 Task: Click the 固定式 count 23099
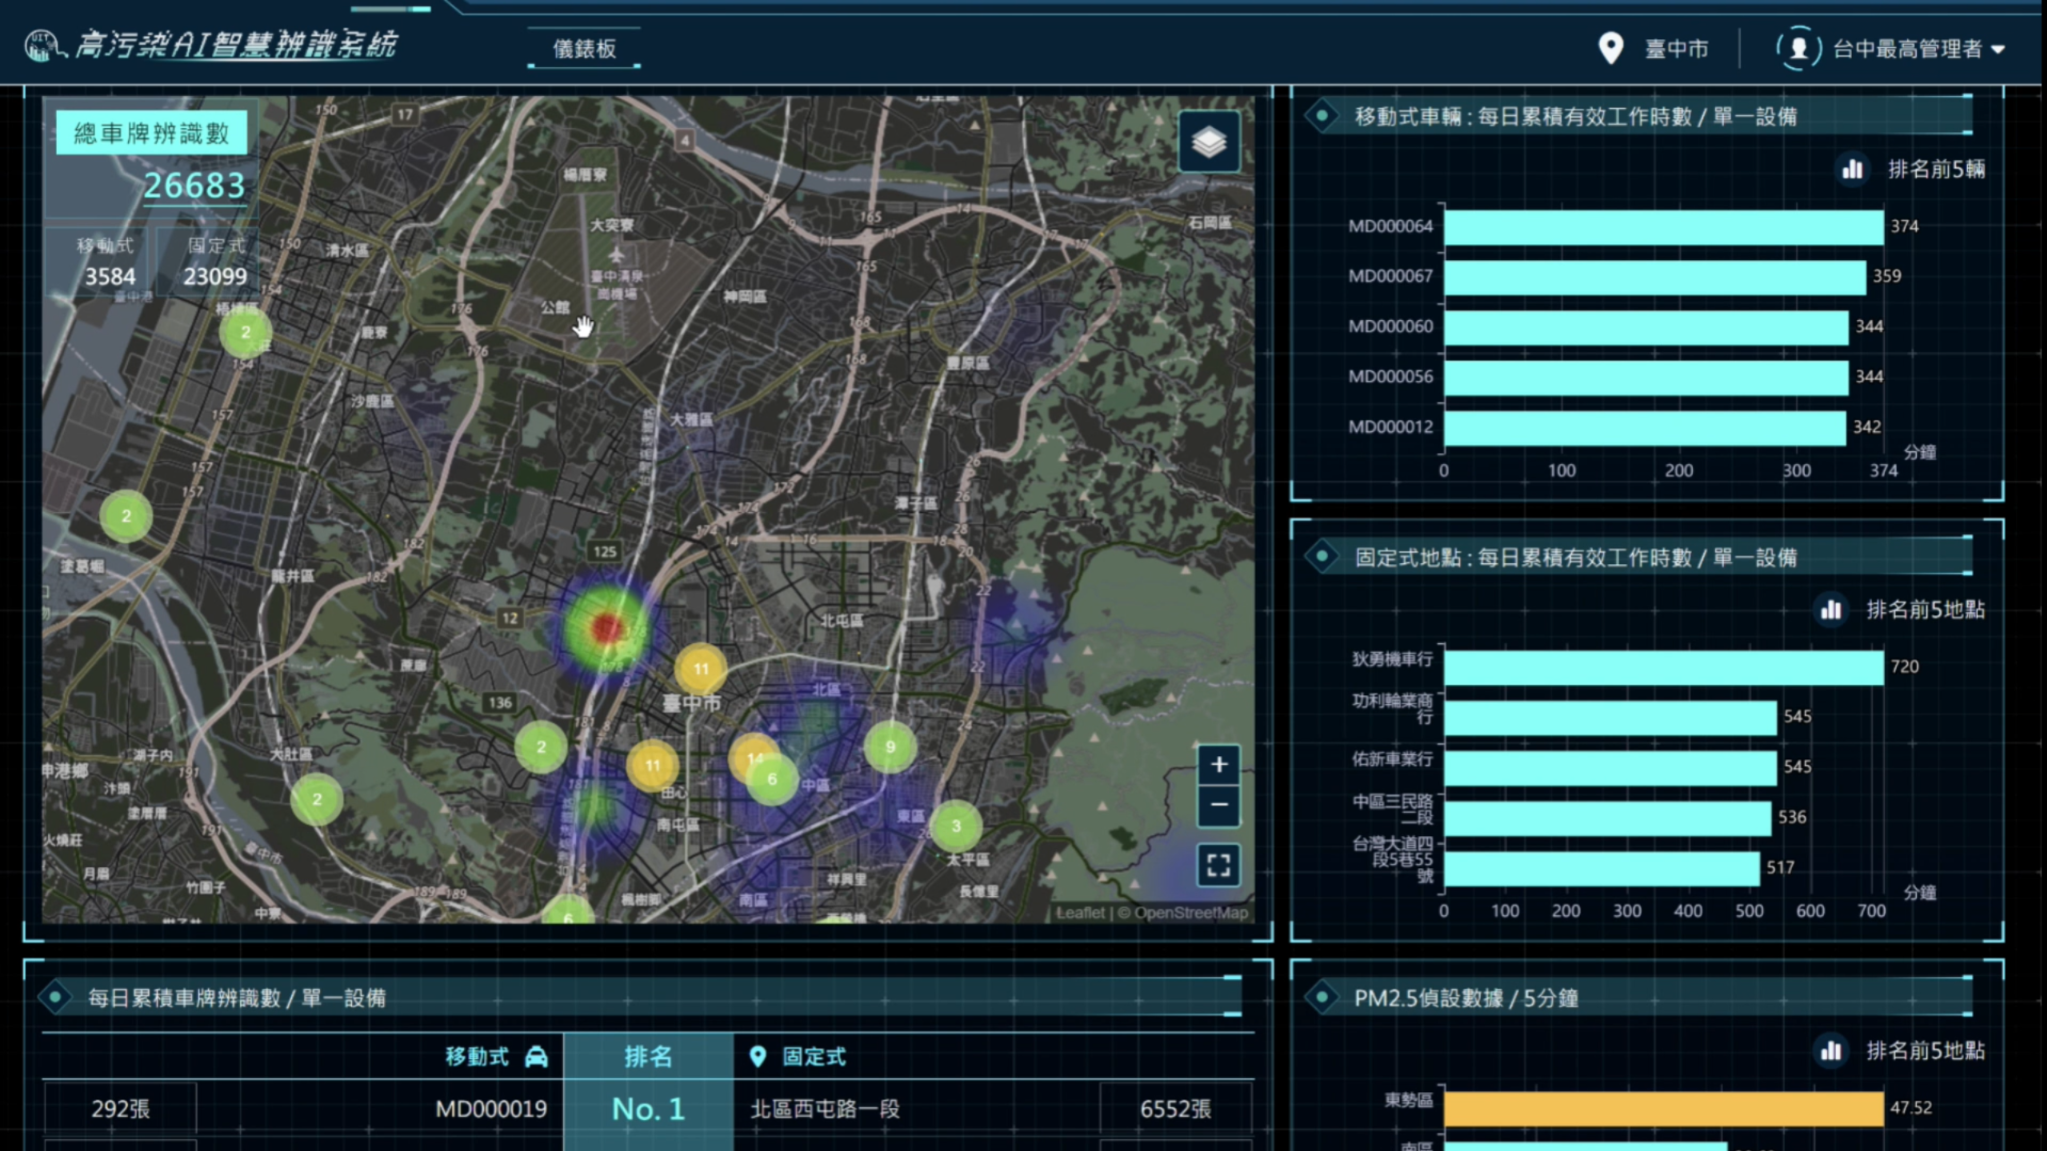coord(215,277)
